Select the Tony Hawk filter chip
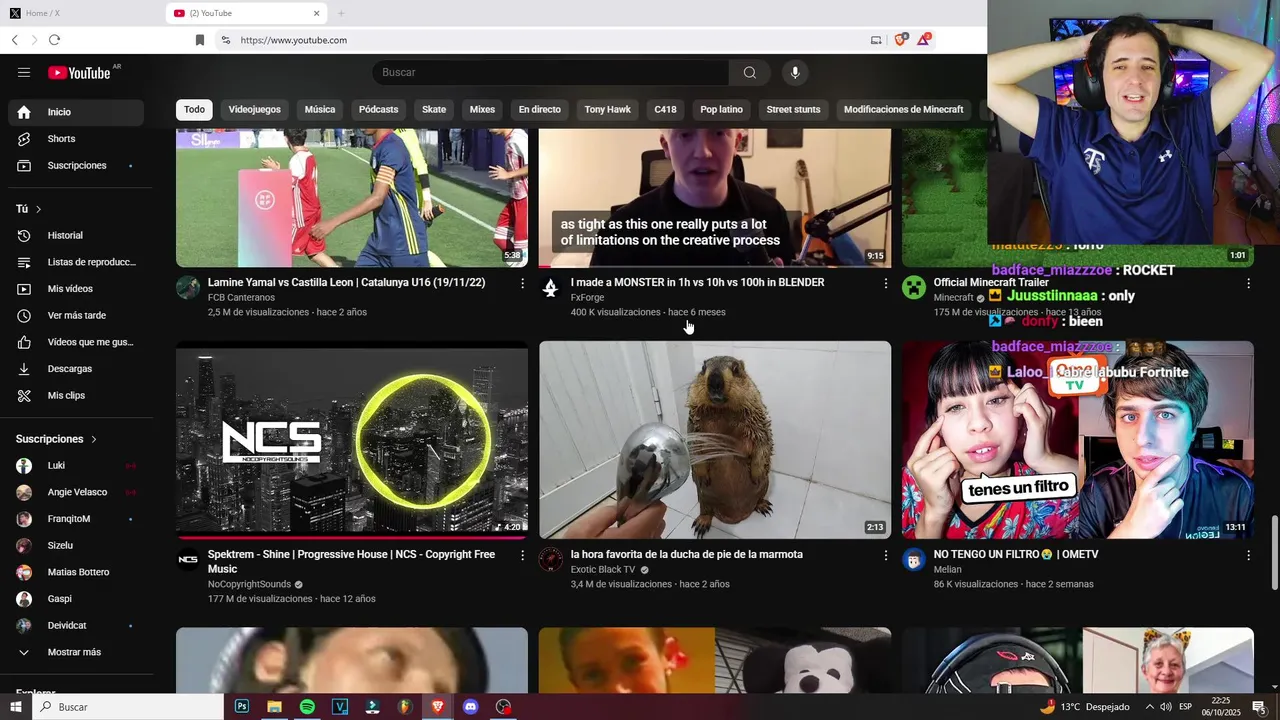This screenshot has height=720, width=1280. (608, 109)
